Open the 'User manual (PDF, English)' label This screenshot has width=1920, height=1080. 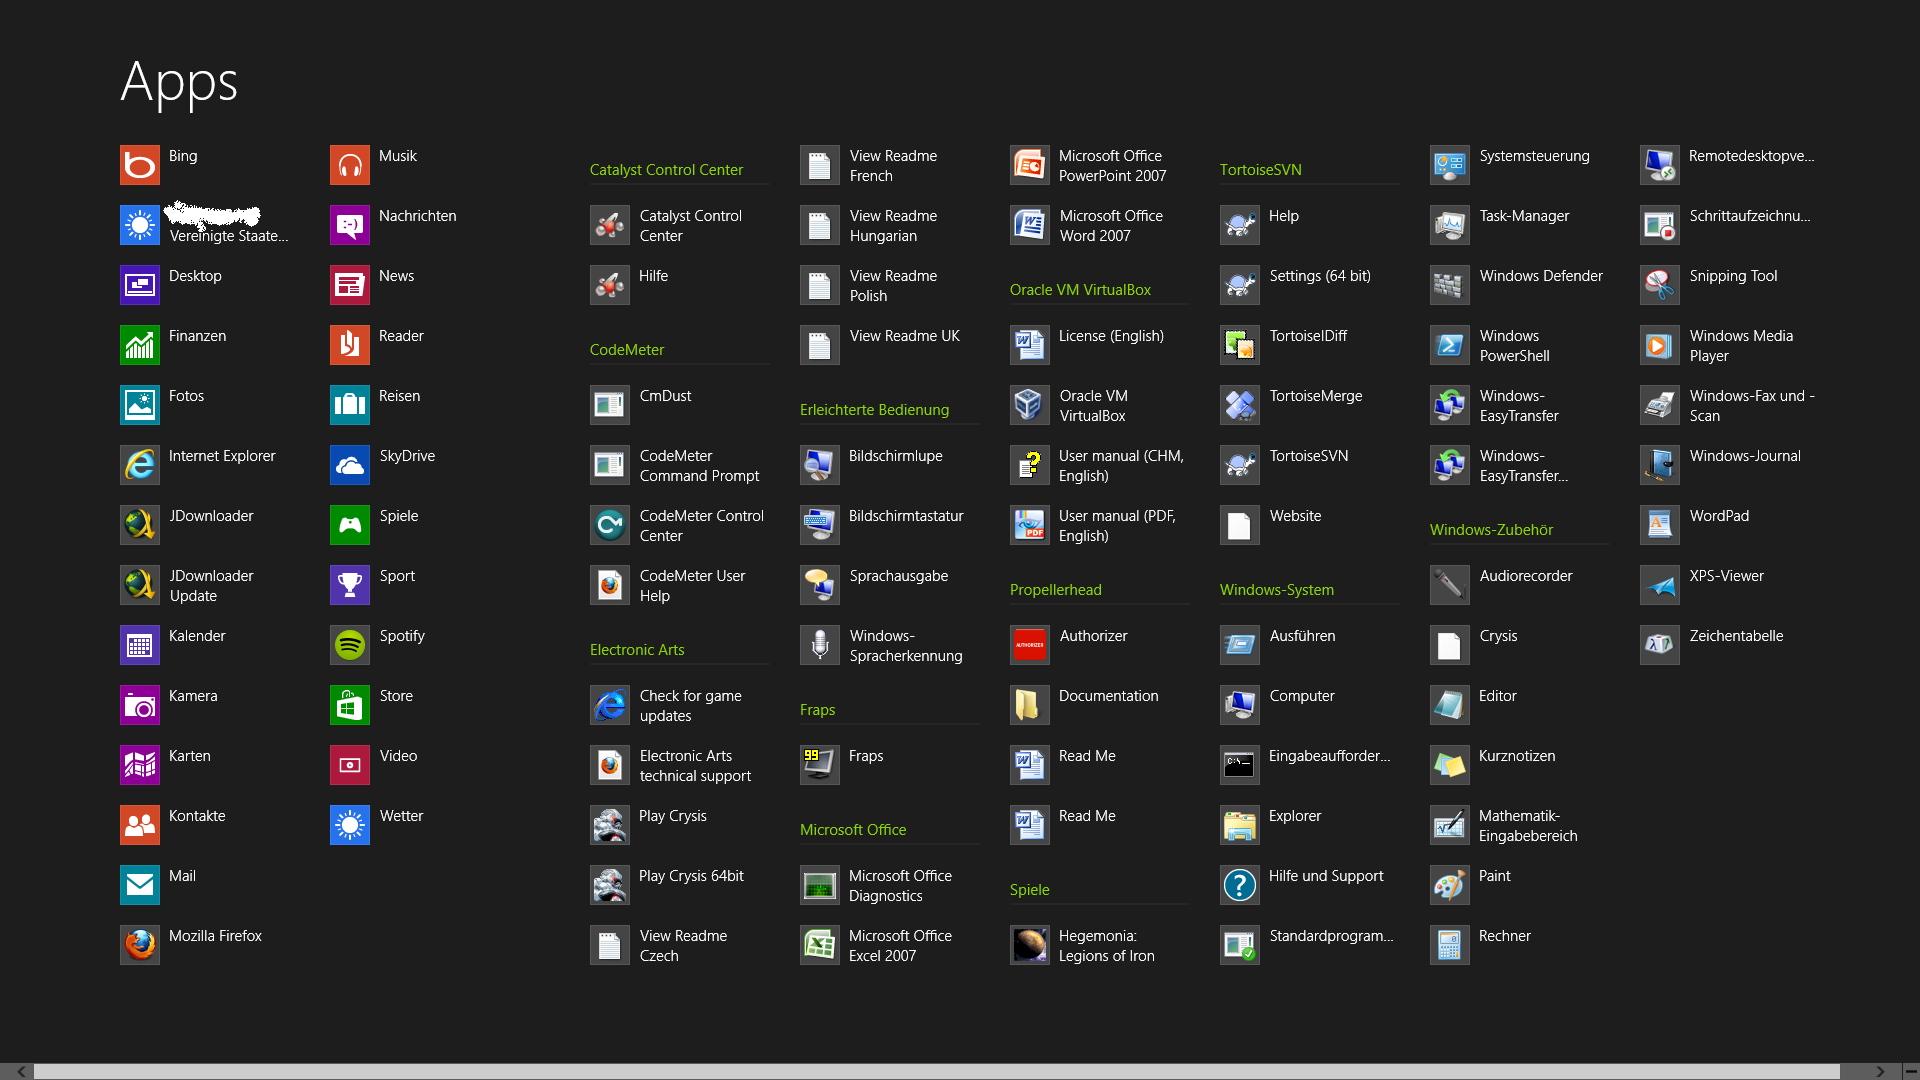point(1117,526)
